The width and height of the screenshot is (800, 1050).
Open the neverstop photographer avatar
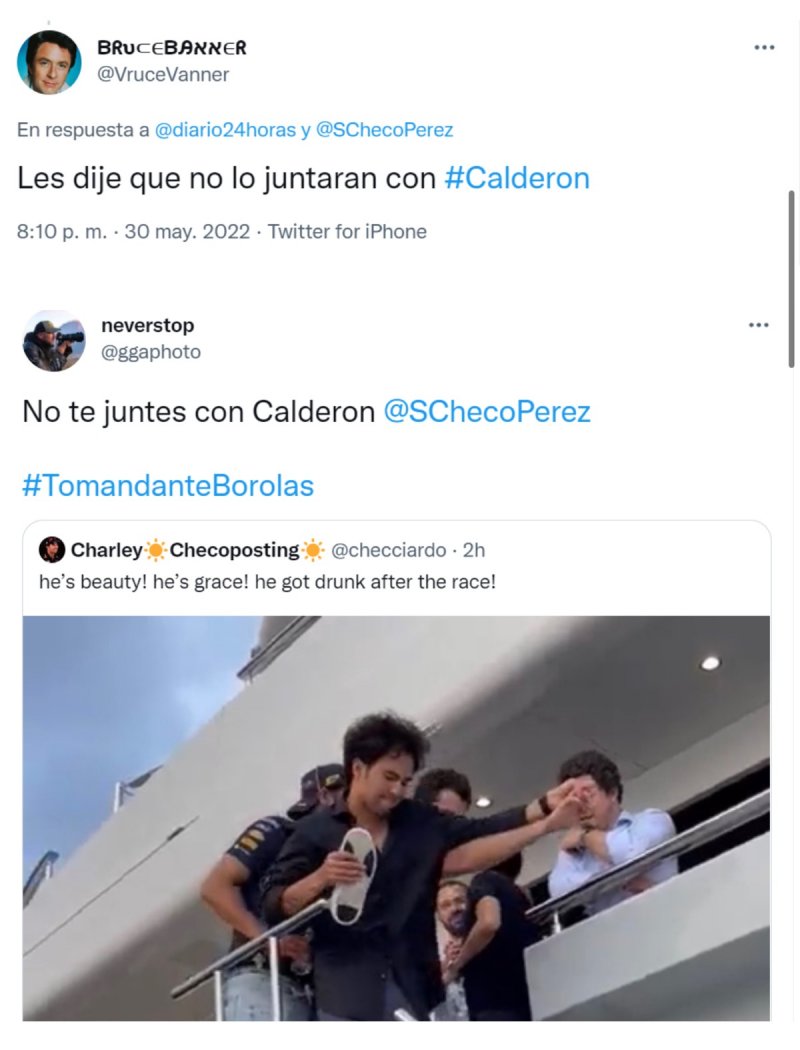[54, 340]
